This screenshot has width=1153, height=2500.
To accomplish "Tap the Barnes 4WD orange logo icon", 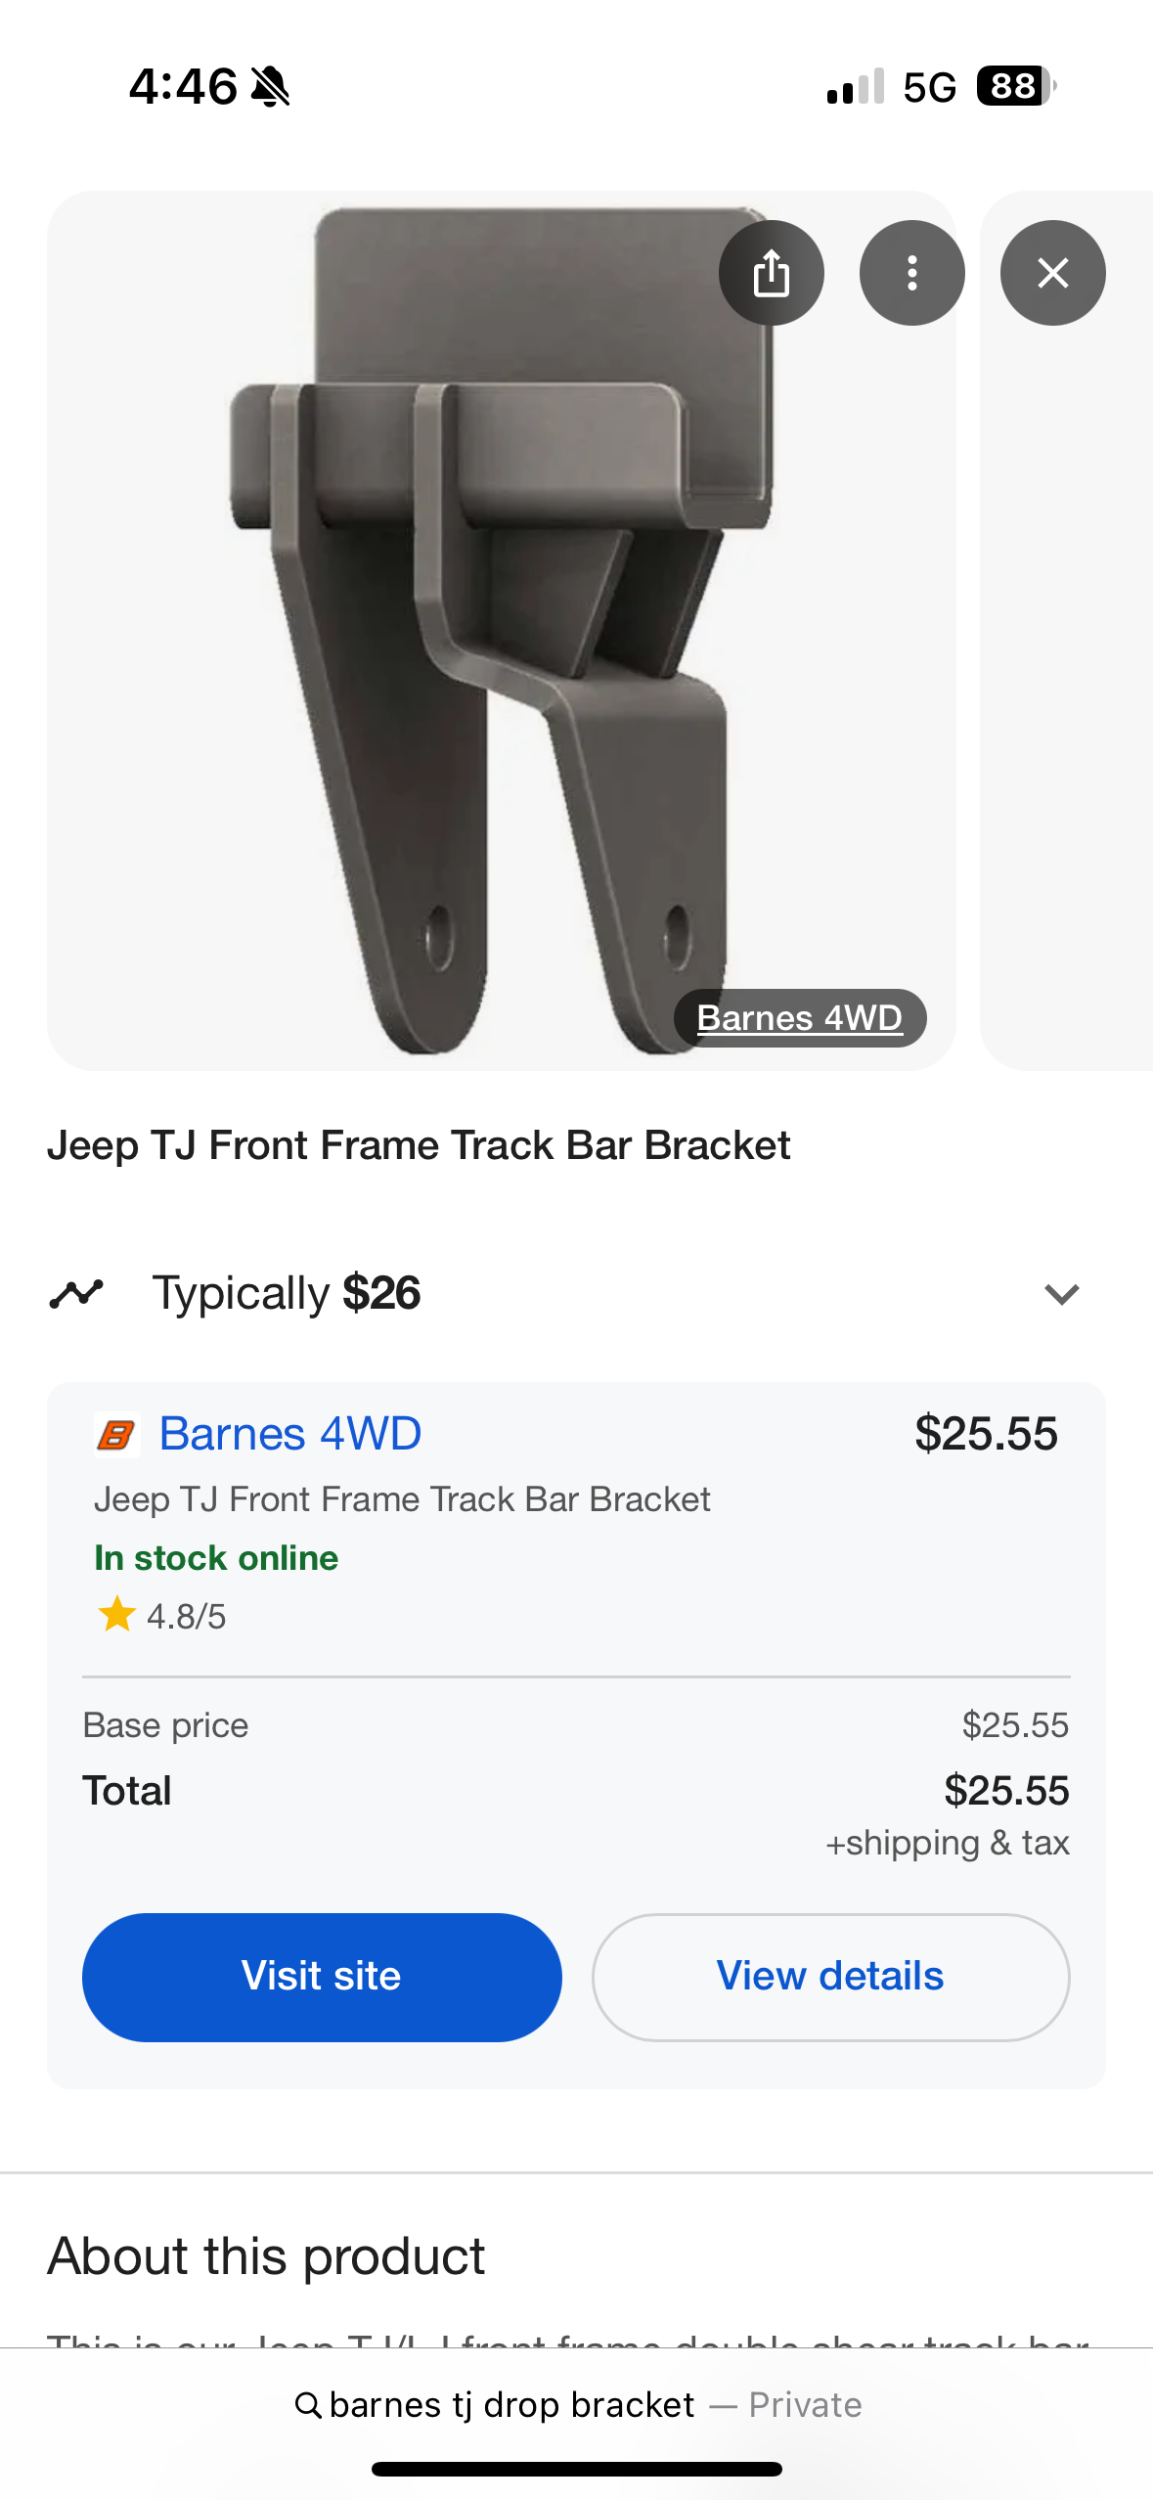I will (x=116, y=1435).
